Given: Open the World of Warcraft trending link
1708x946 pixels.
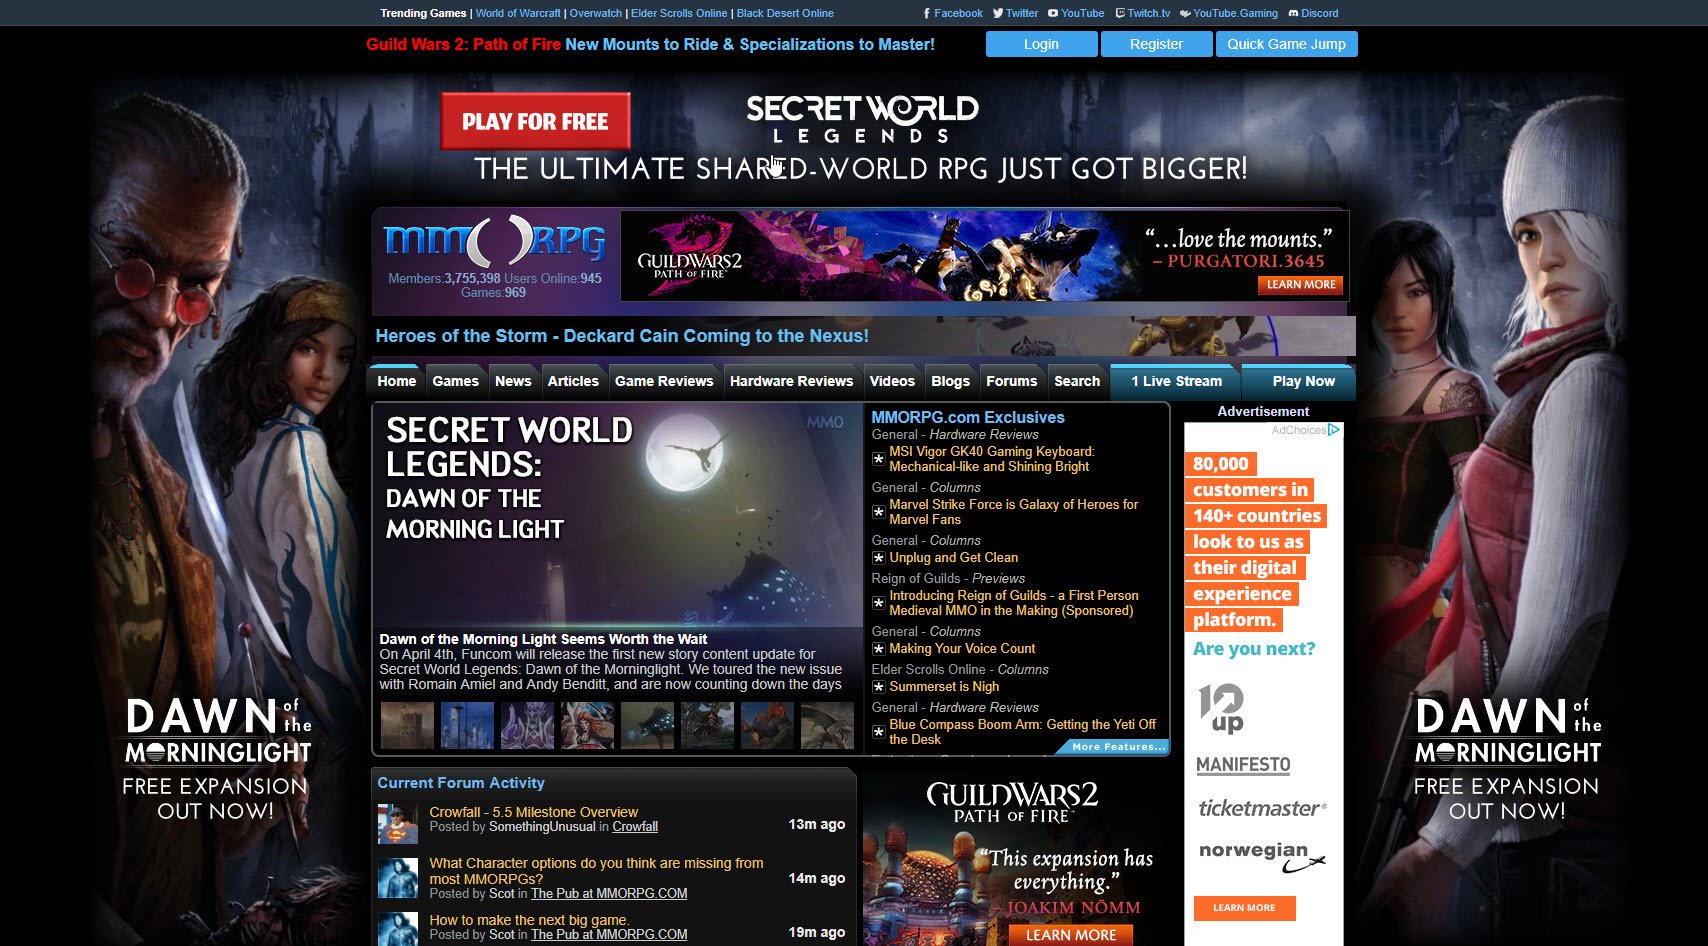Looking at the screenshot, I should click(x=518, y=13).
